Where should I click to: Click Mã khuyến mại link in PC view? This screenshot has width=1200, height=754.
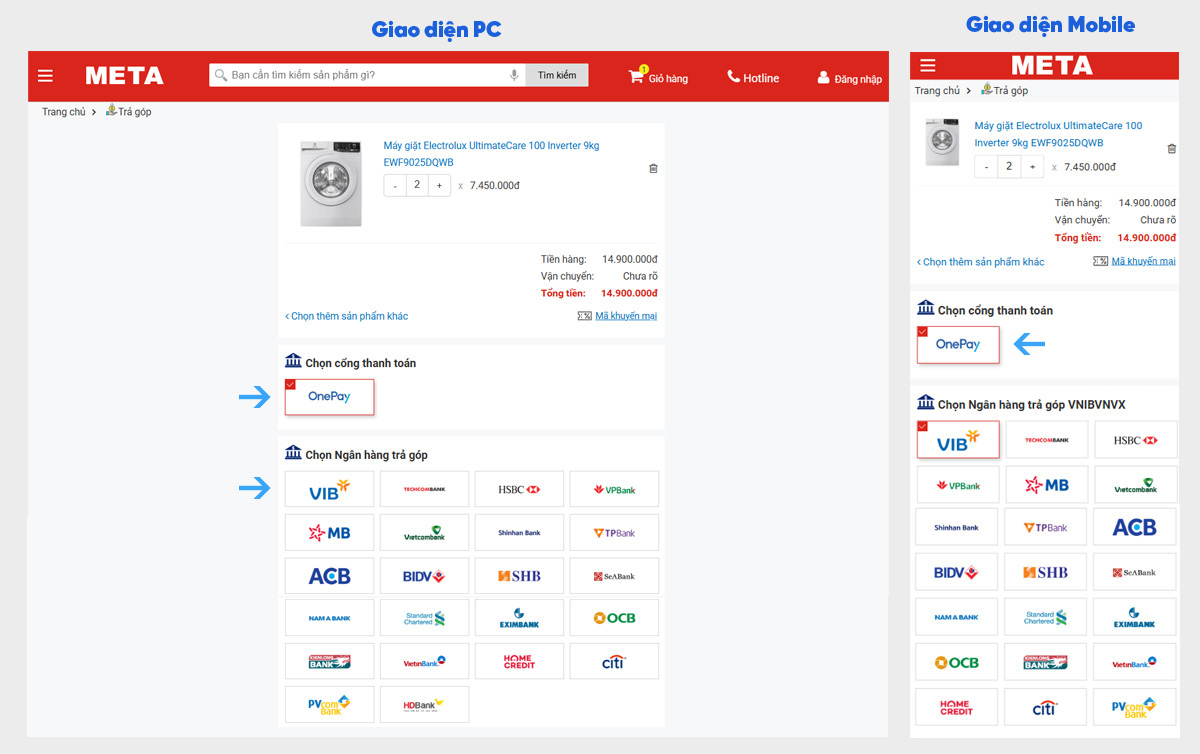(x=625, y=316)
